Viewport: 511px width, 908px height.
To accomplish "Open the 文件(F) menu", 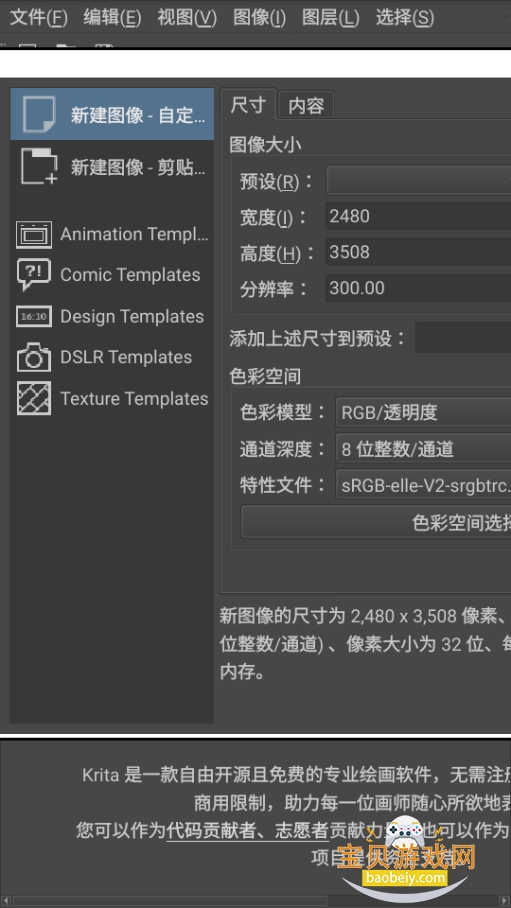I will click(39, 17).
